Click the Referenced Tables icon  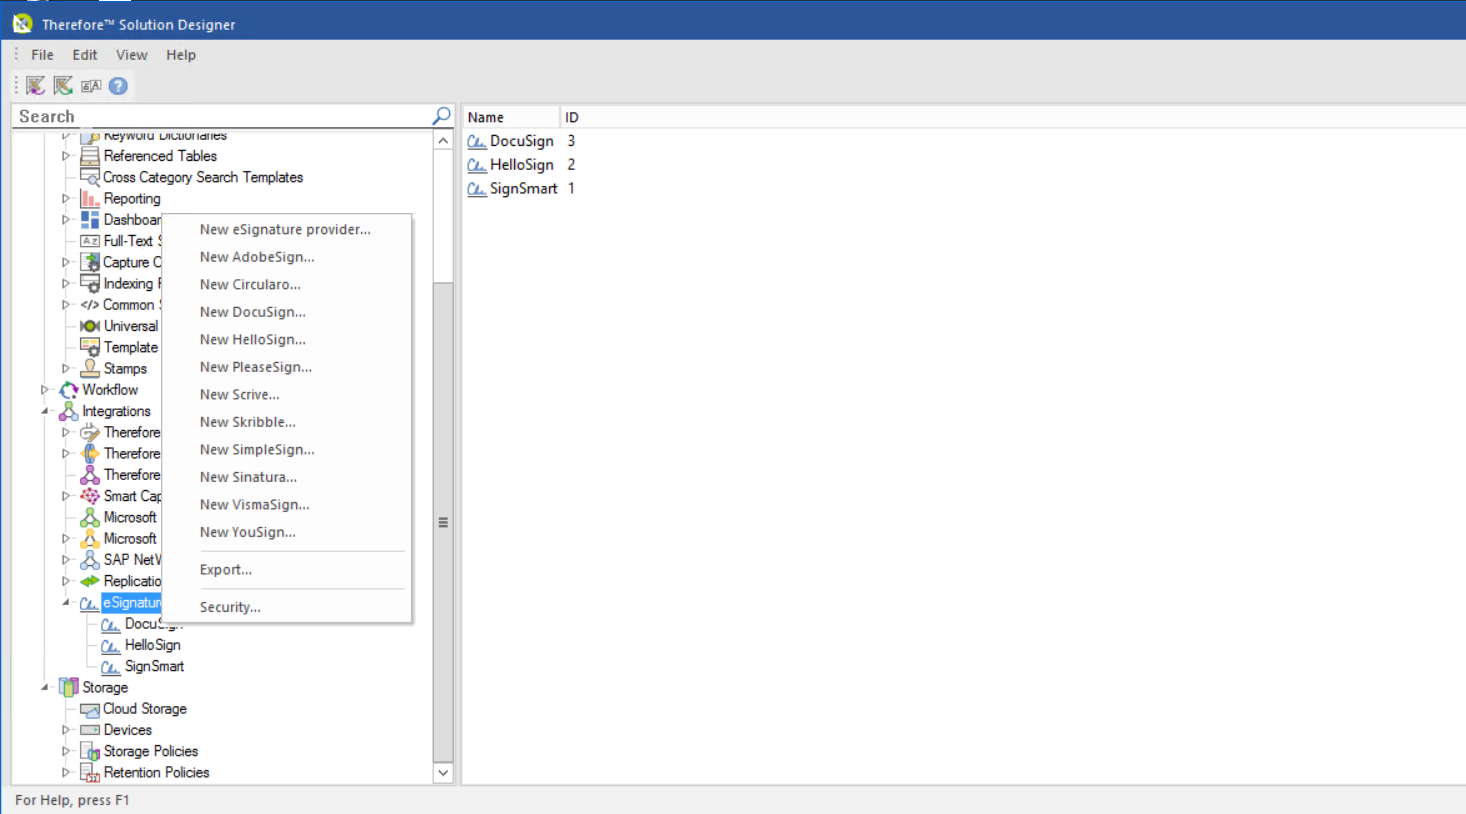click(90, 156)
